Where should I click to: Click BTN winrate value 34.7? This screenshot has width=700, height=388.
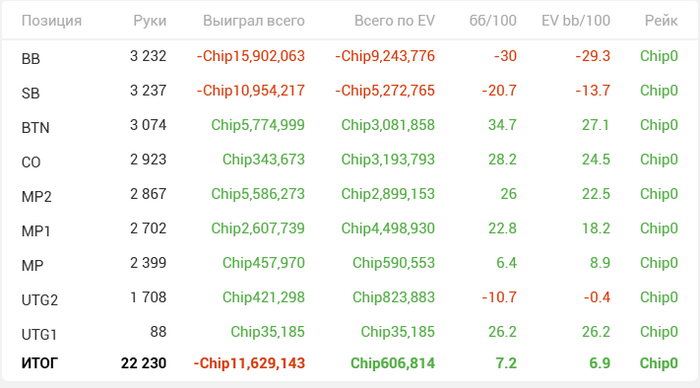click(502, 125)
